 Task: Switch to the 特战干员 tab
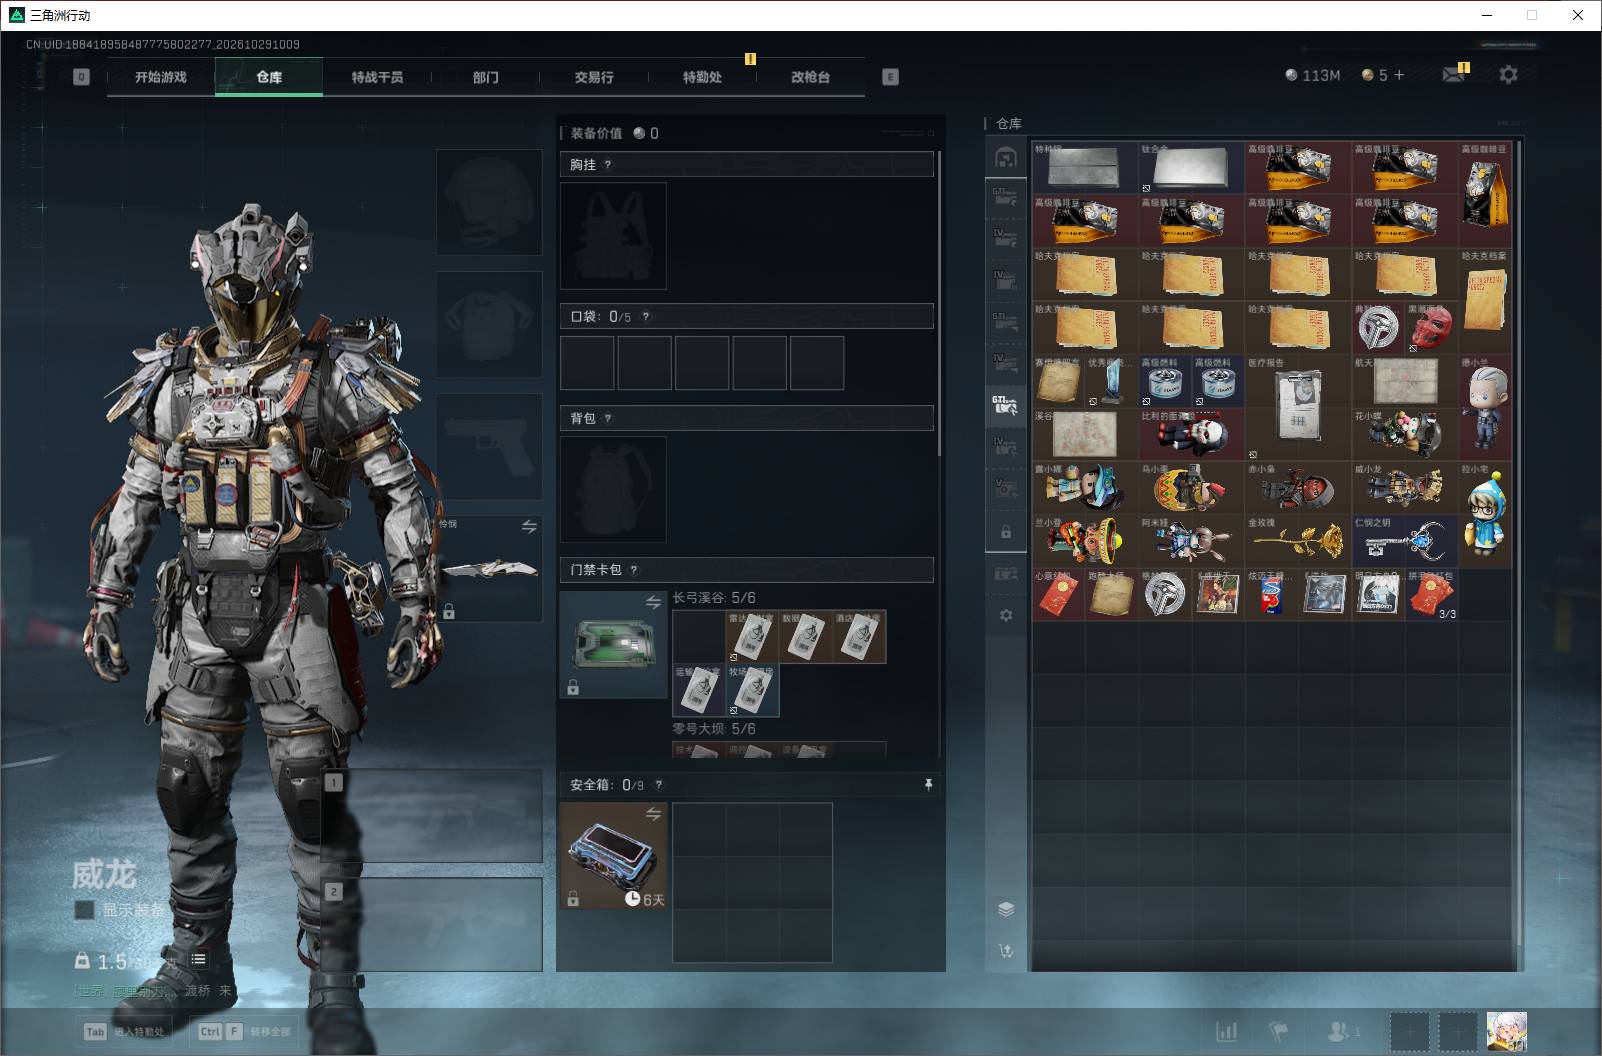[x=377, y=77]
